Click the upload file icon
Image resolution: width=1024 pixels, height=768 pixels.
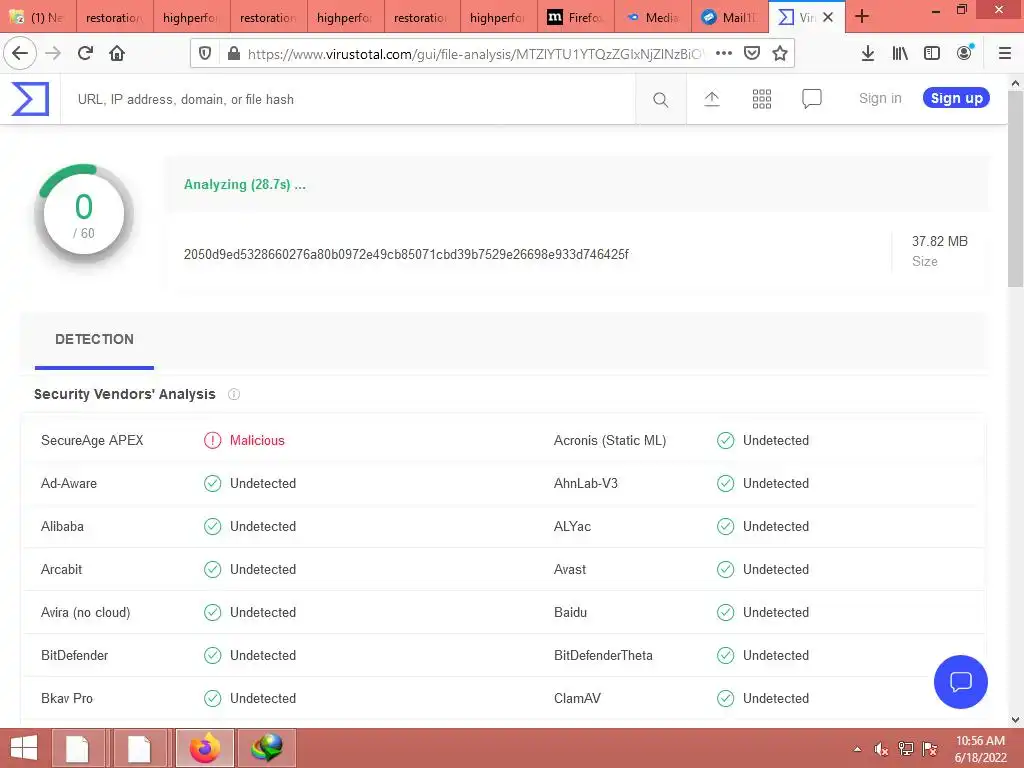click(x=711, y=99)
